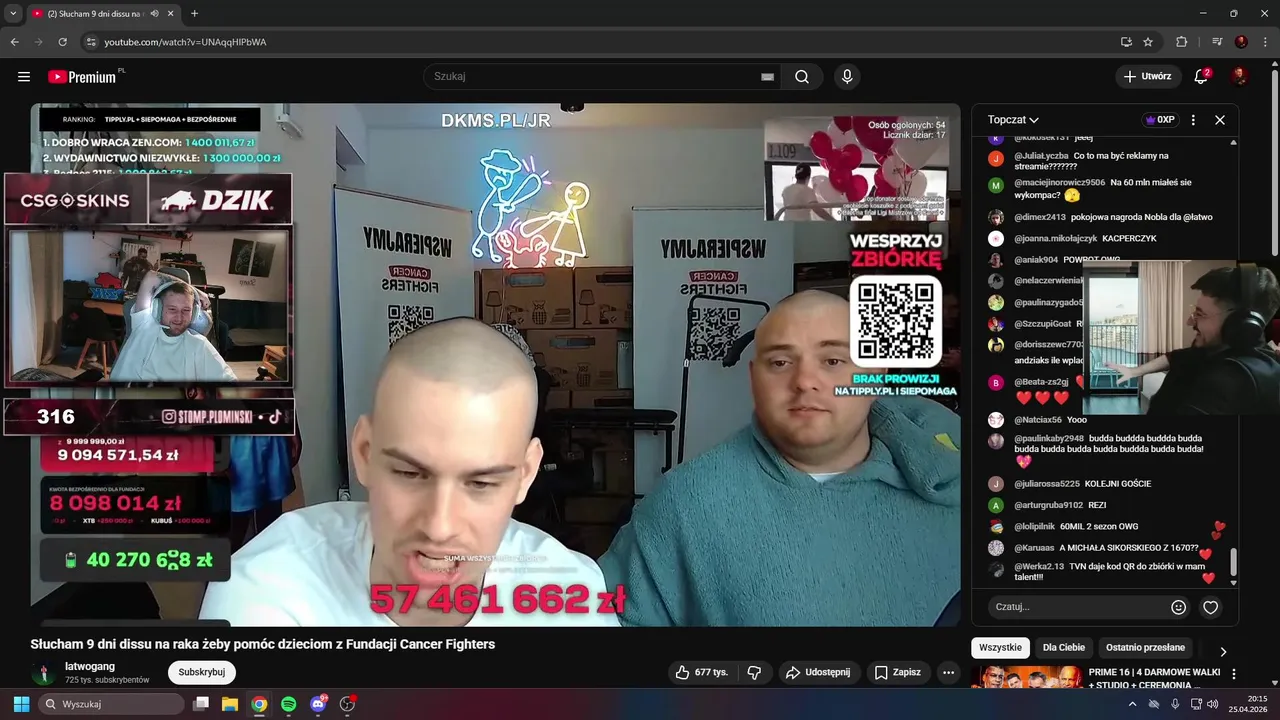This screenshot has width=1280, height=720.
Task: Send a heart reaction in chat
Action: point(1210,607)
